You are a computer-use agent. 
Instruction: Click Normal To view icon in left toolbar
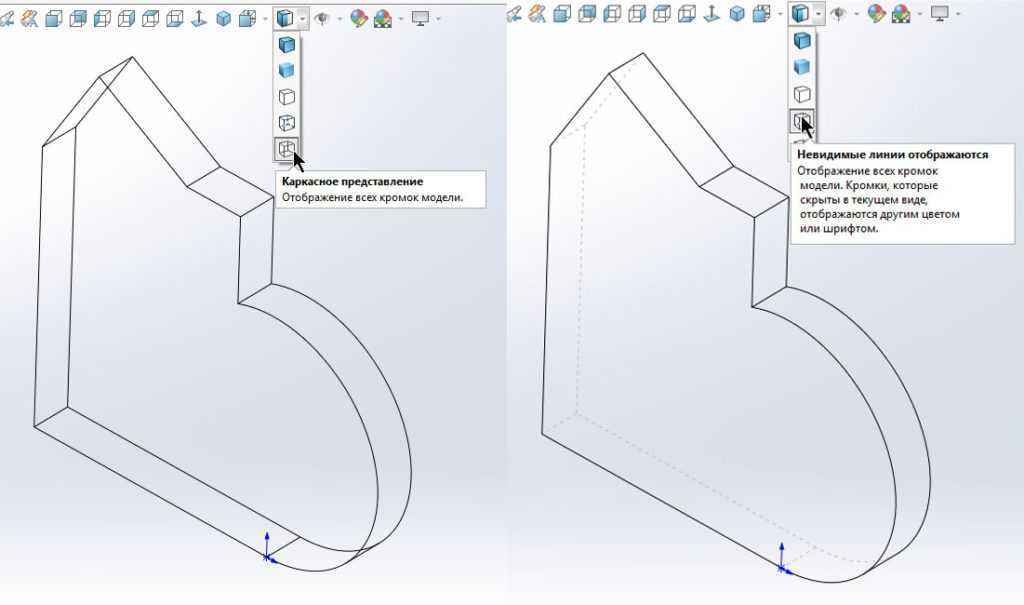[199, 17]
